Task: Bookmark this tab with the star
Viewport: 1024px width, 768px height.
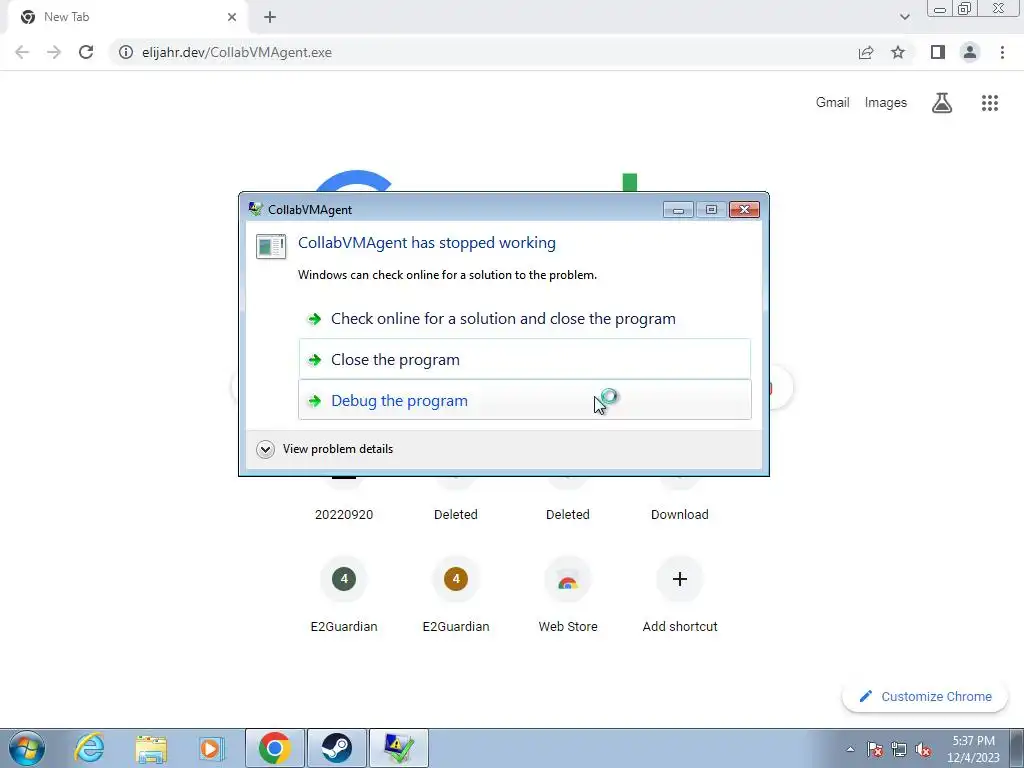Action: (898, 52)
